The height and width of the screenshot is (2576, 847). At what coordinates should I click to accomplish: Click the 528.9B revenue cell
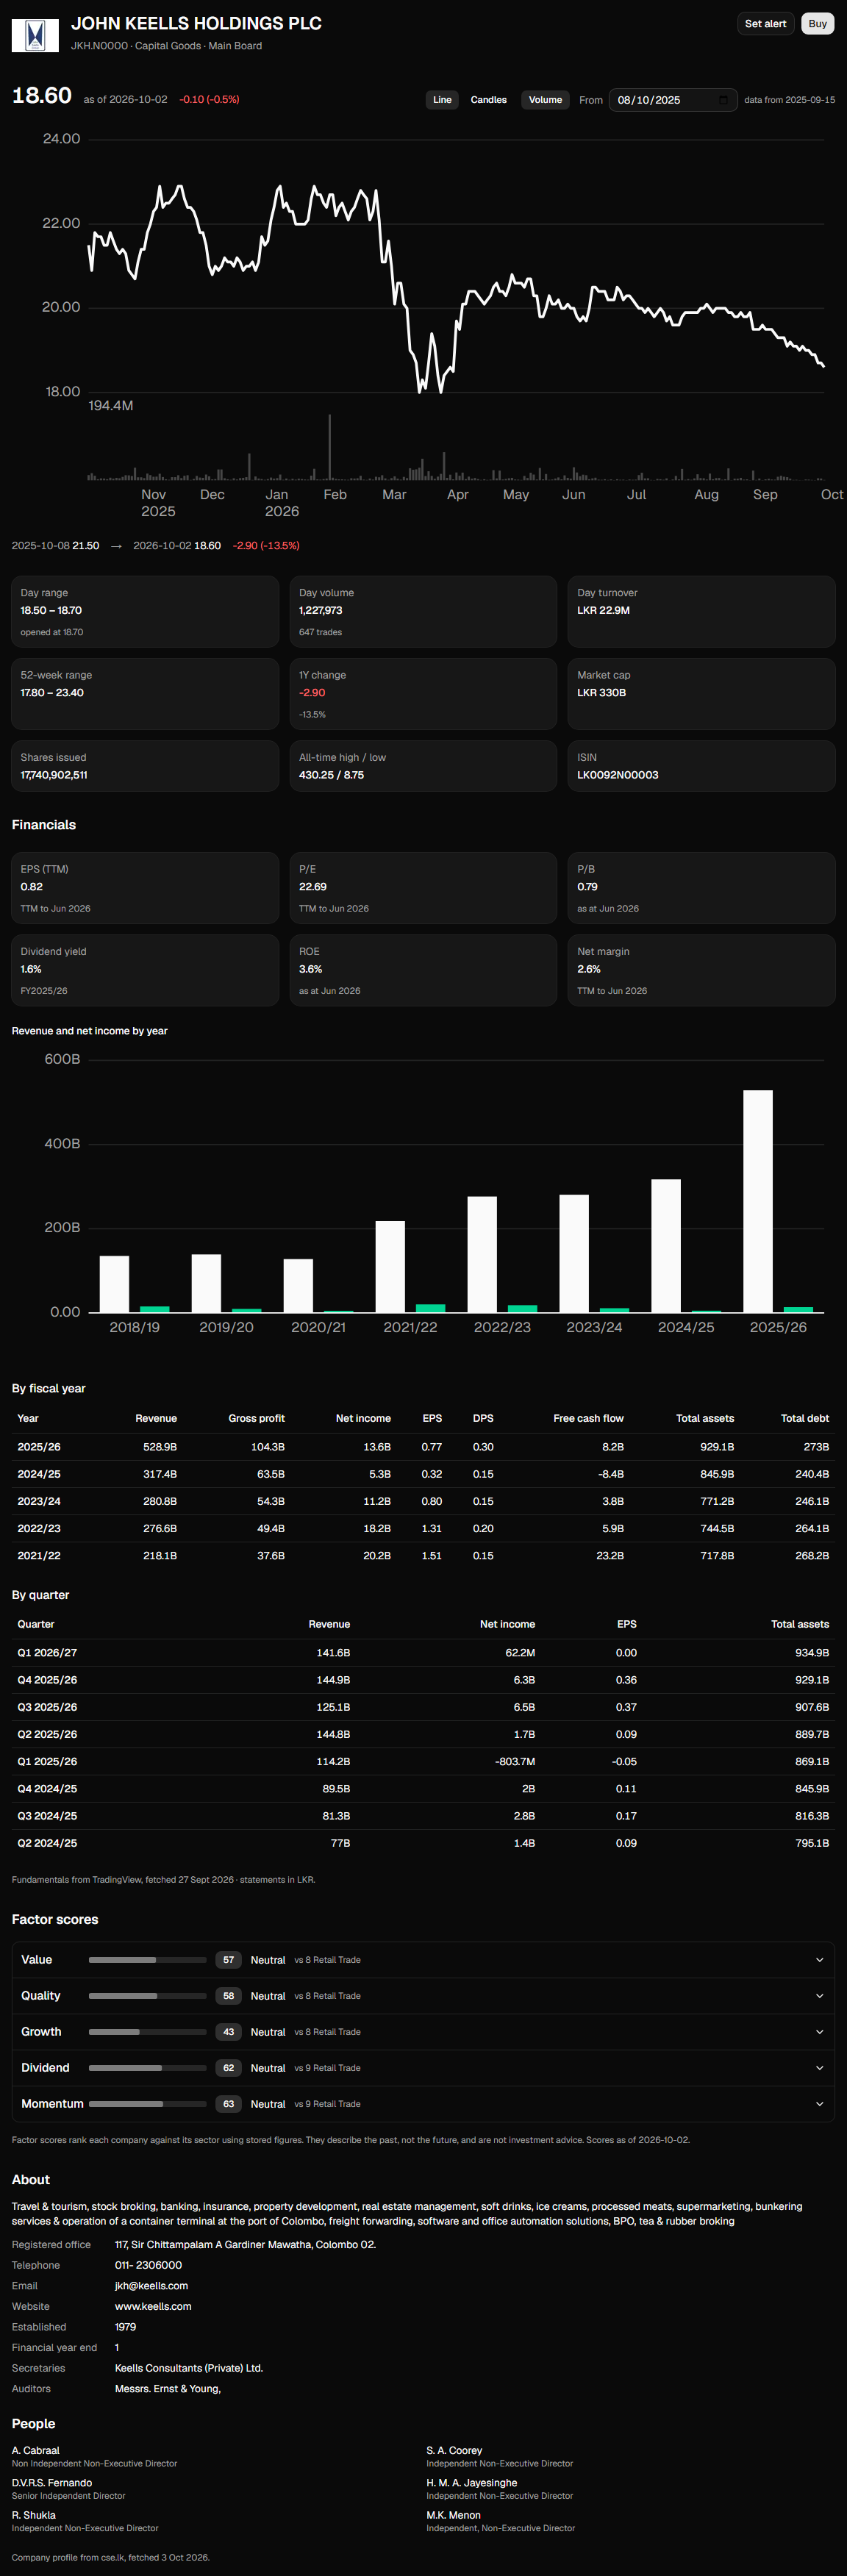coord(160,1447)
